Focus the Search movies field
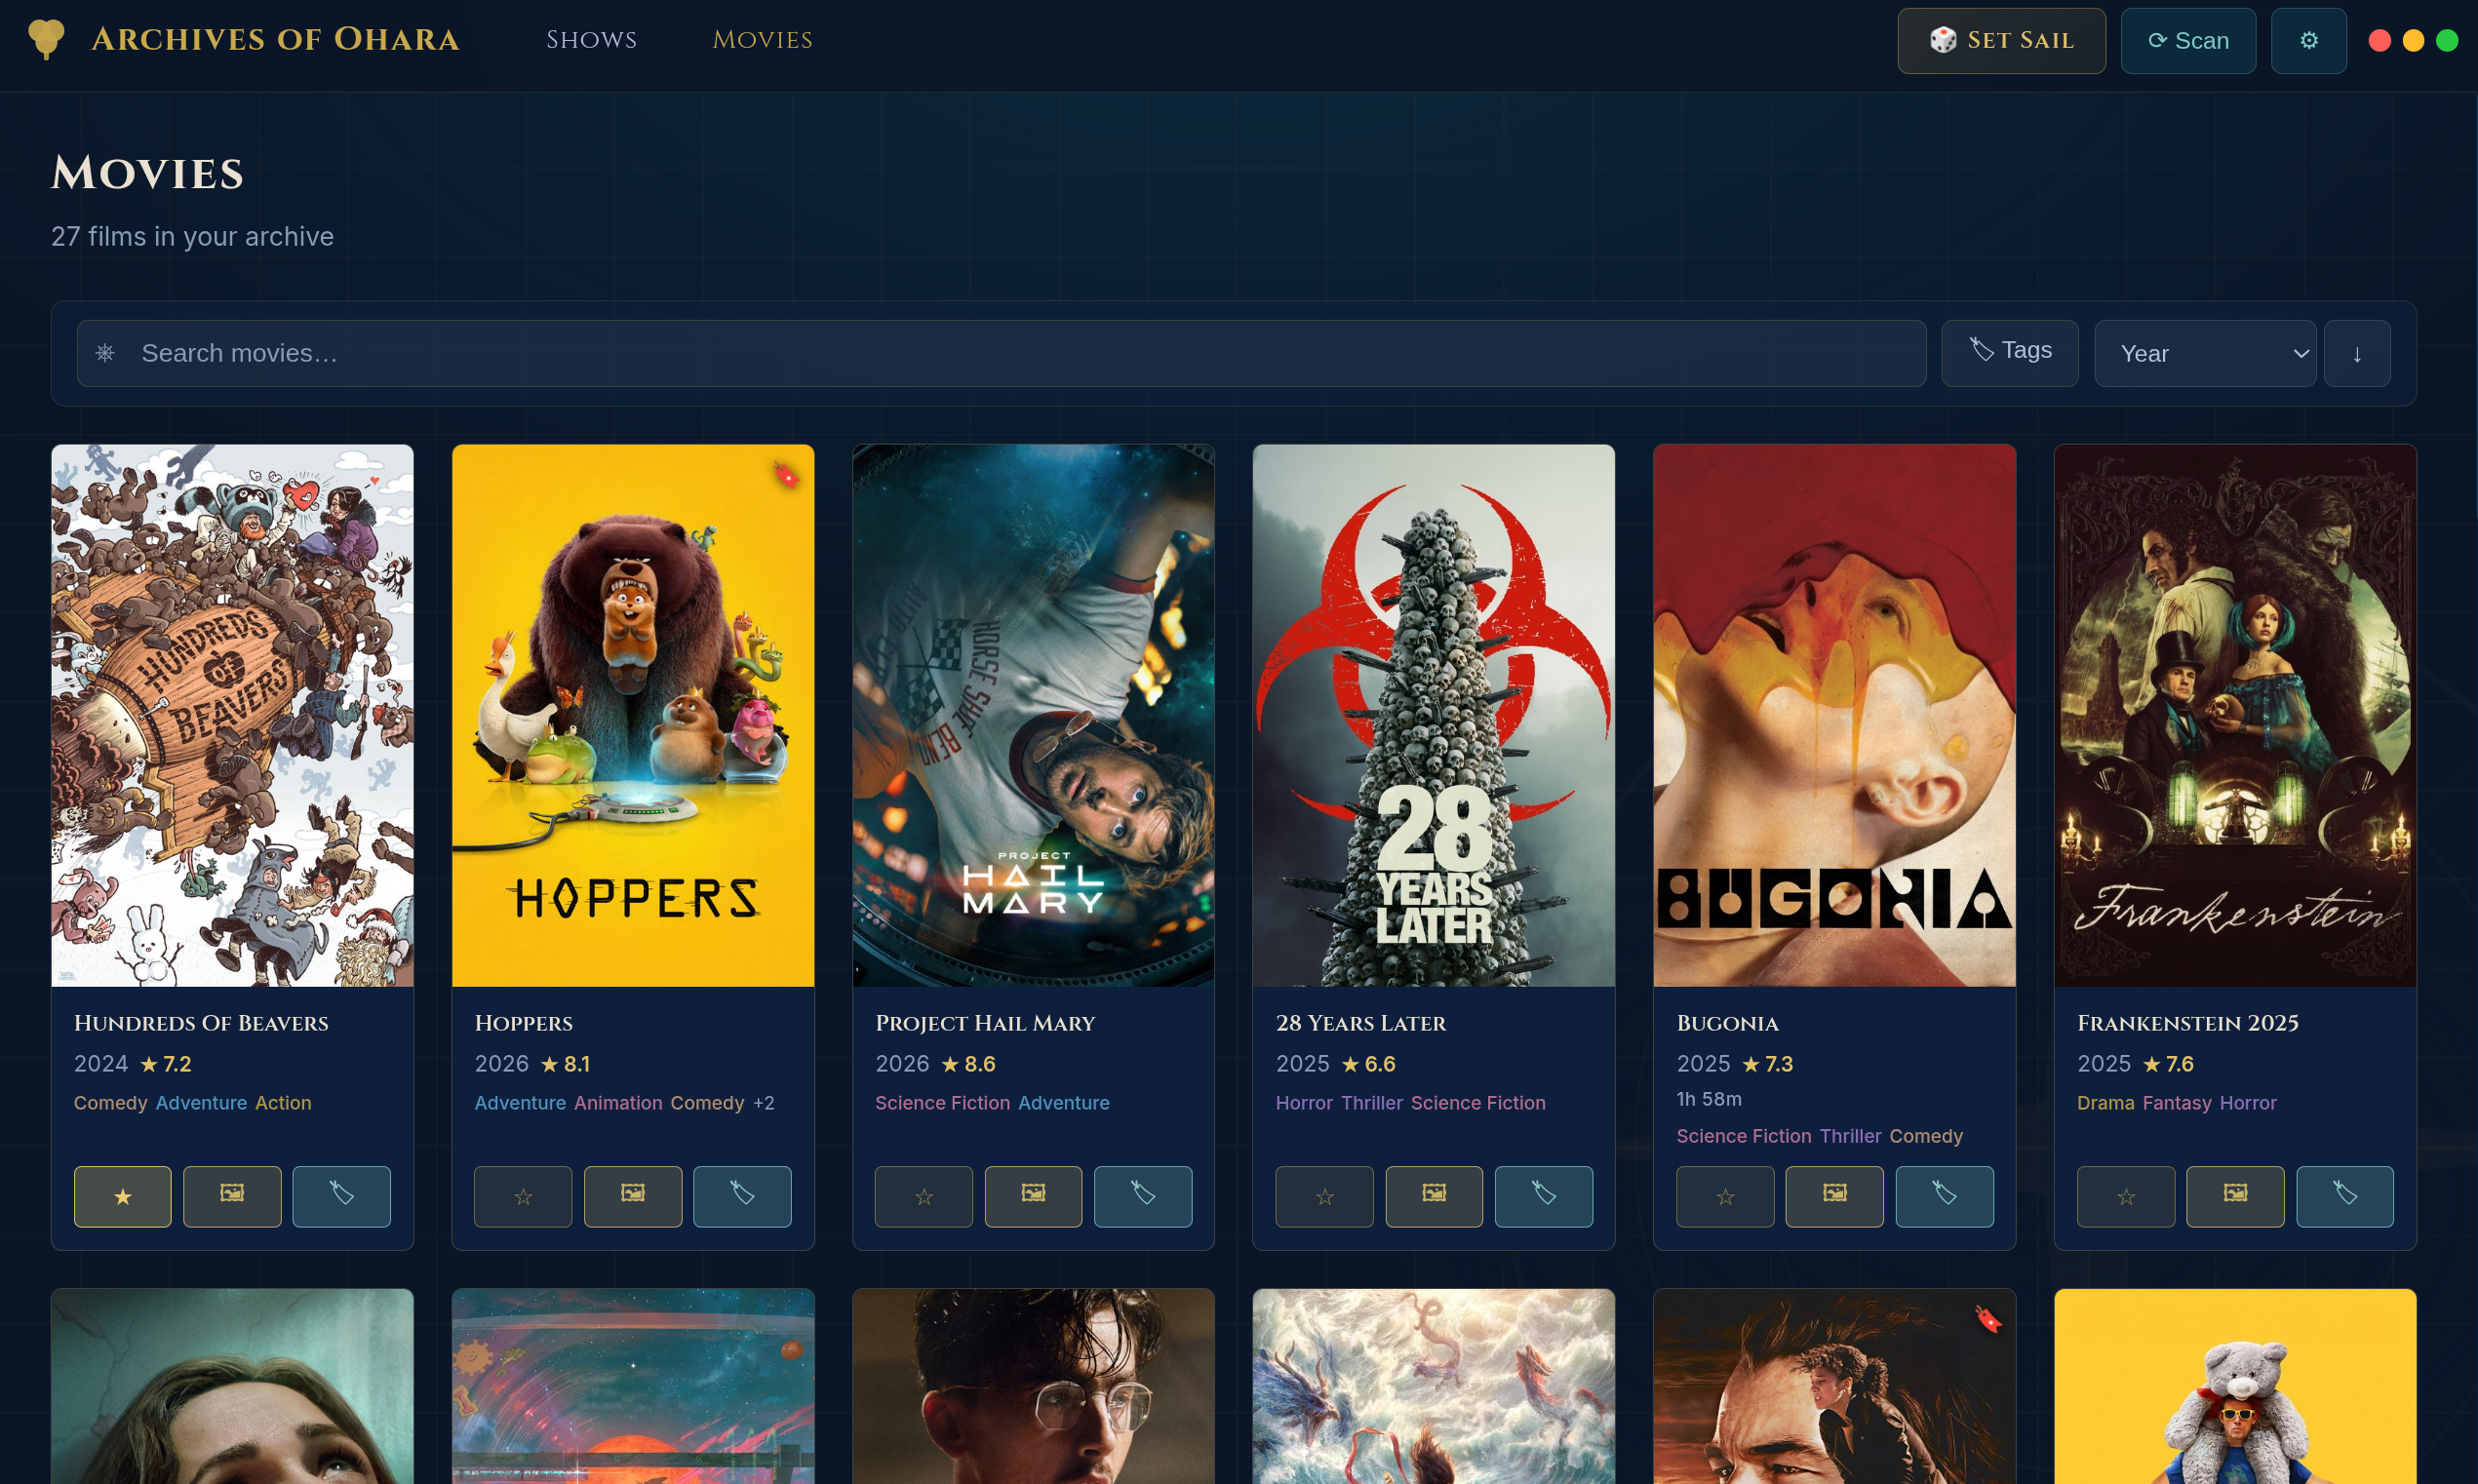The image size is (2478, 1484). (x=1001, y=353)
